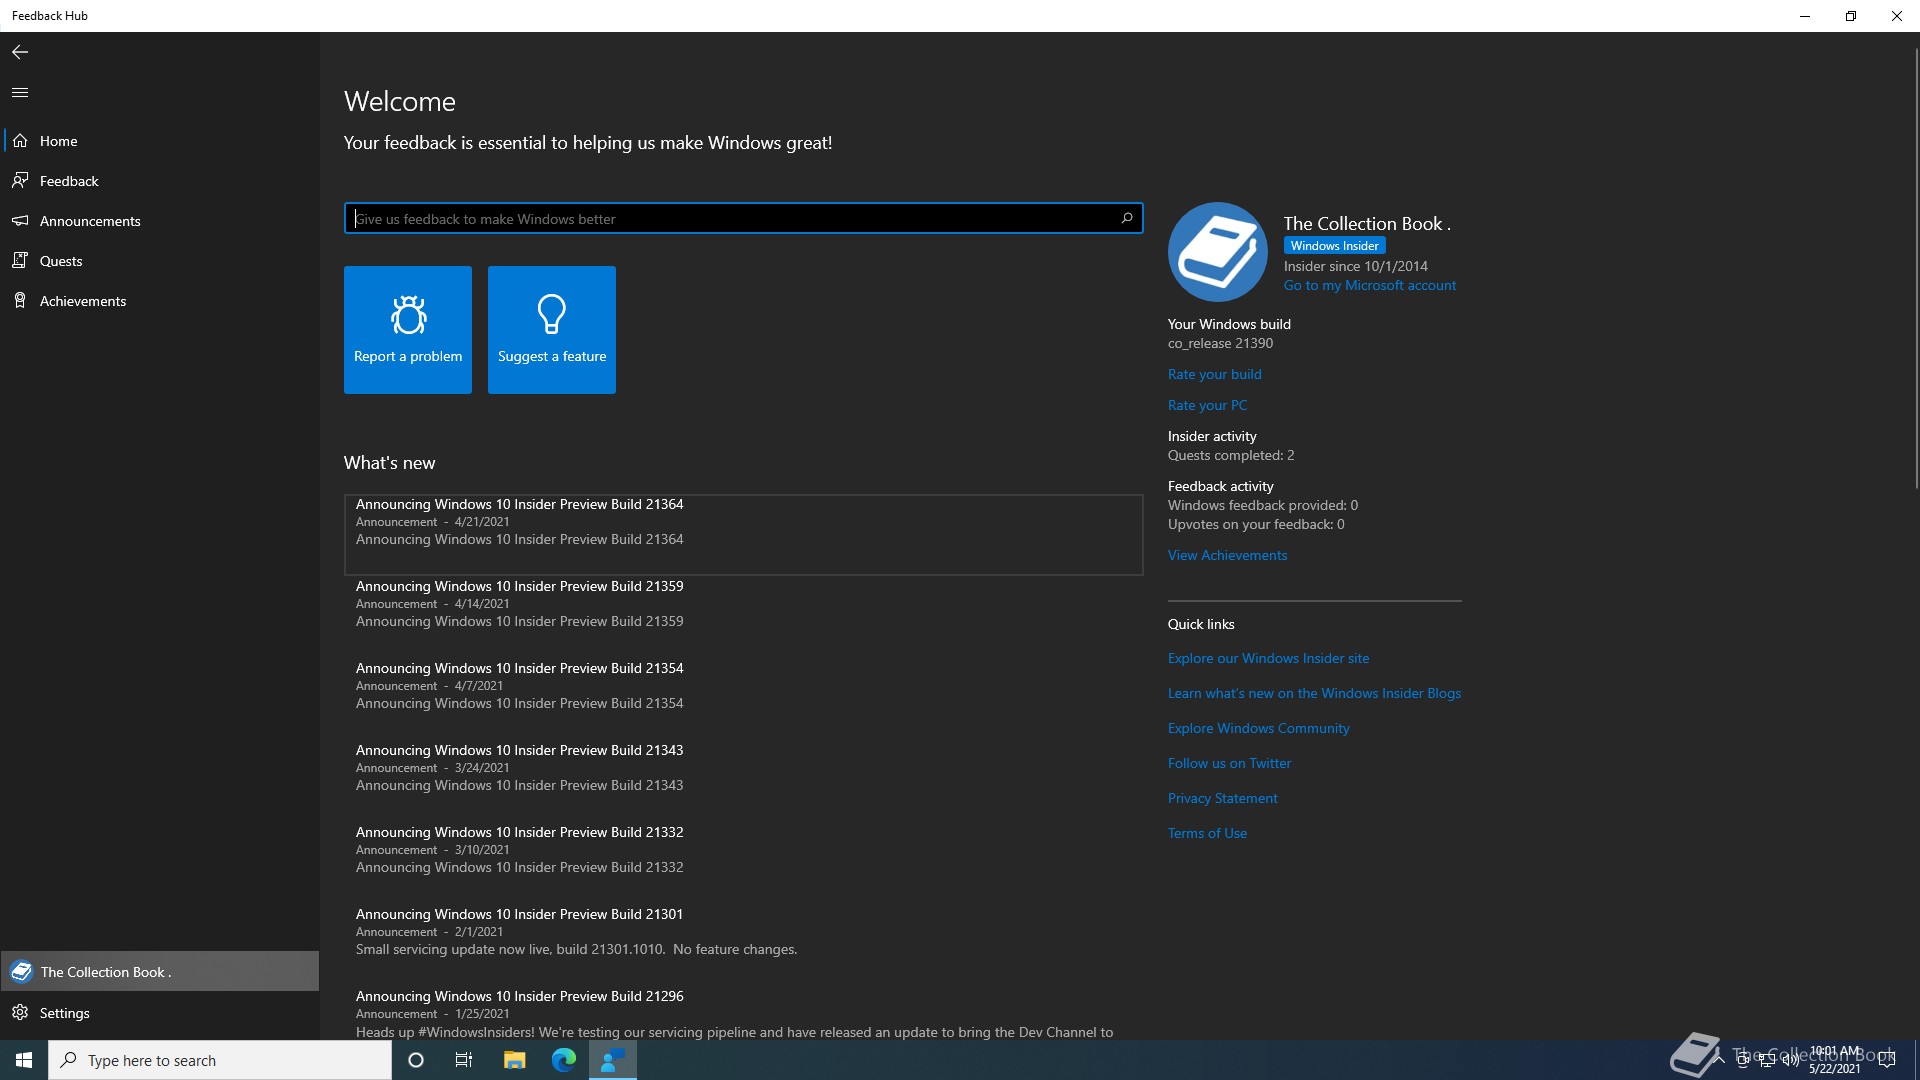Image resolution: width=1920 pixels, height=1080 pixels.
Task: Click the Settings gear icon
Action: (x=20, y=1013)
